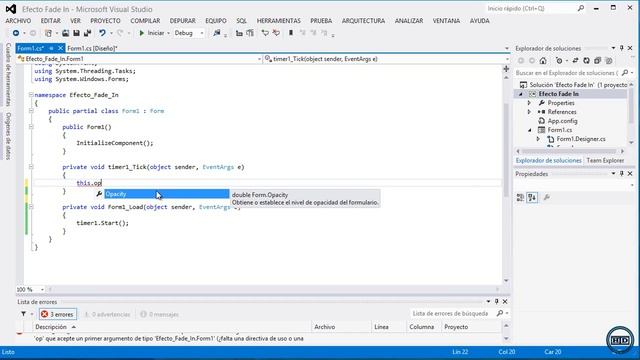Viewport: 640px width, 360px height.
Task: Expand the Properties node in Solution Explorer
Action: [x=529, y=103]
